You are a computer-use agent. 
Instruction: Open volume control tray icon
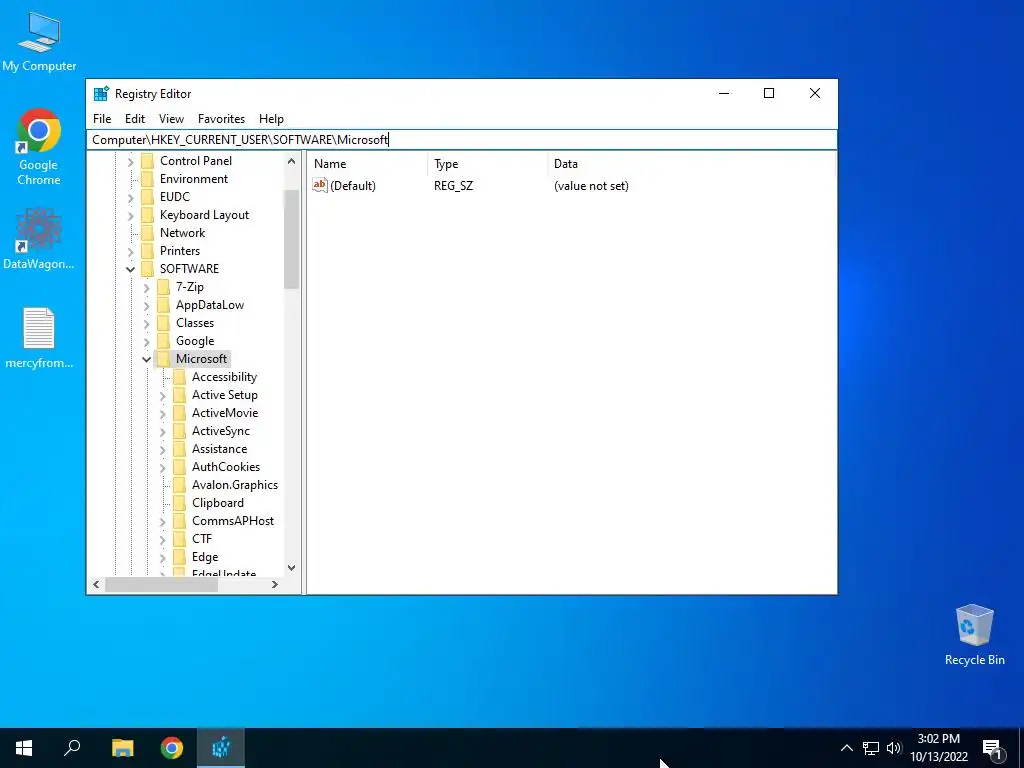[x=894, y=748]
